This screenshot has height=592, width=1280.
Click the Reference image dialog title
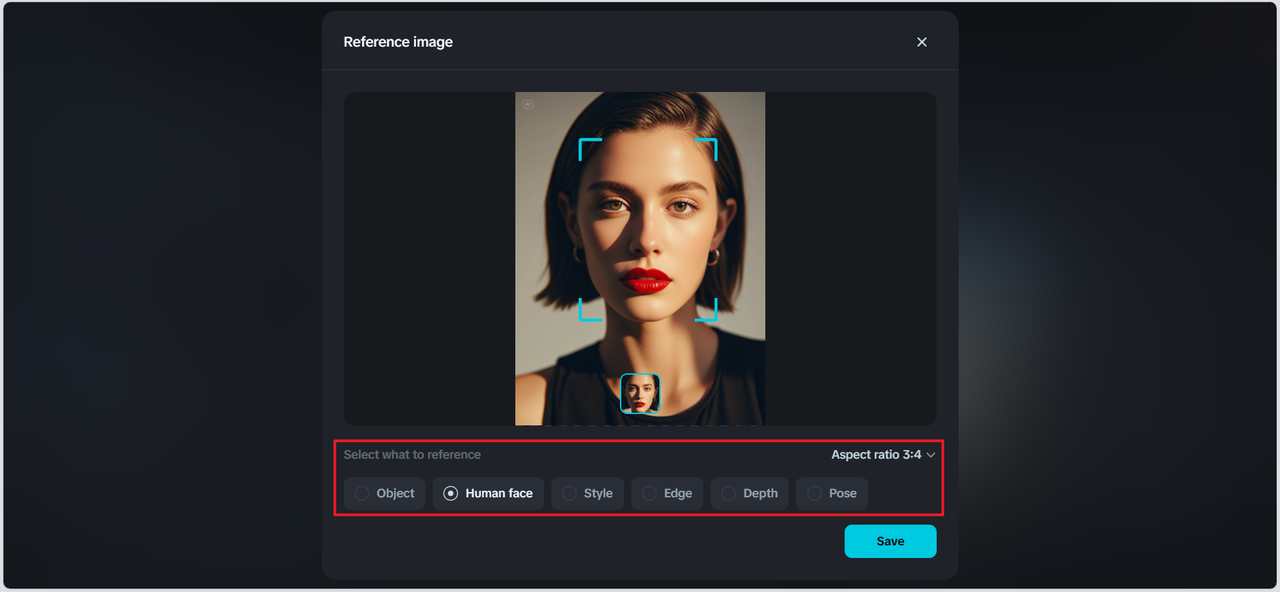coord(398,42)
